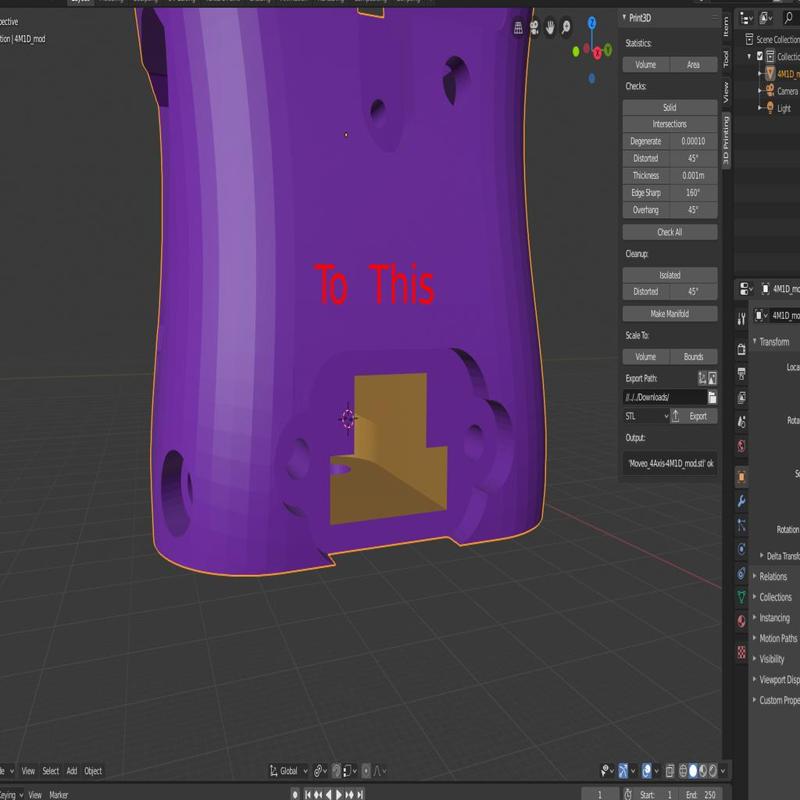
Task: Open the Physics properties icon
Action: [x=741, y=549]
